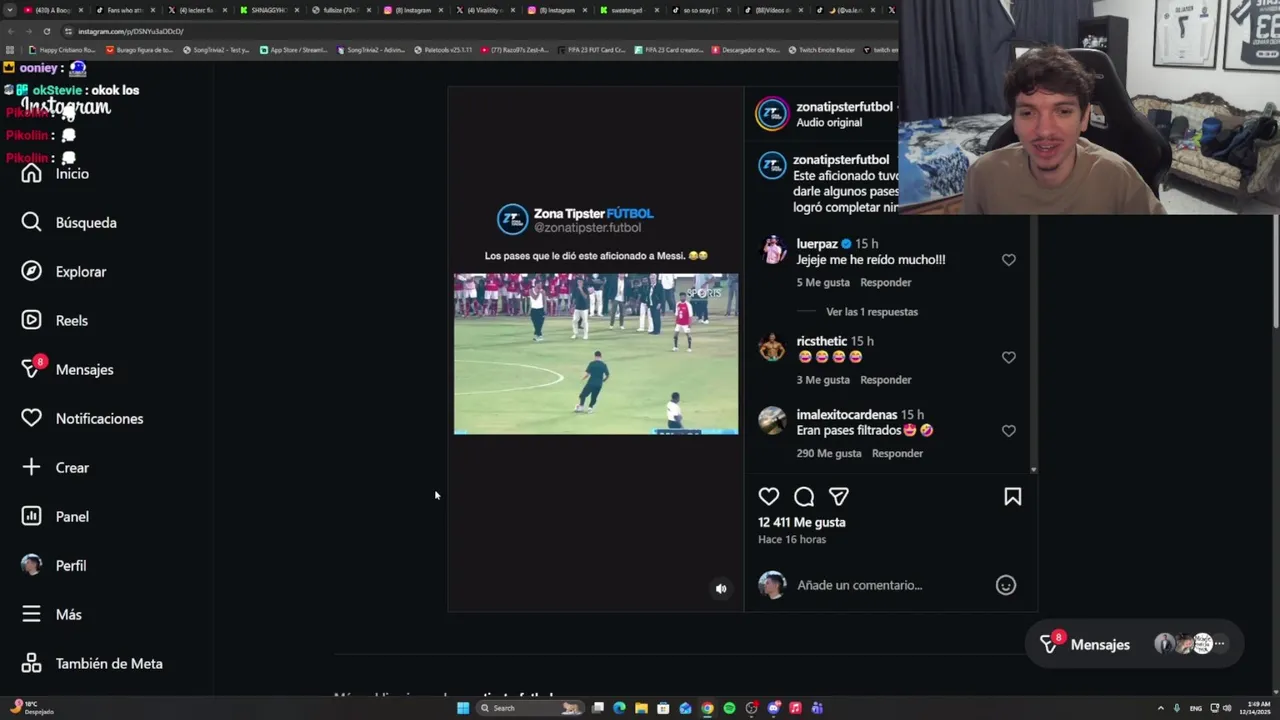Image resolution: width=1280 pixels, height=720 pixels.
Task: Switch to 'so so sexy' TikTok tab
Action: (700, 10)
